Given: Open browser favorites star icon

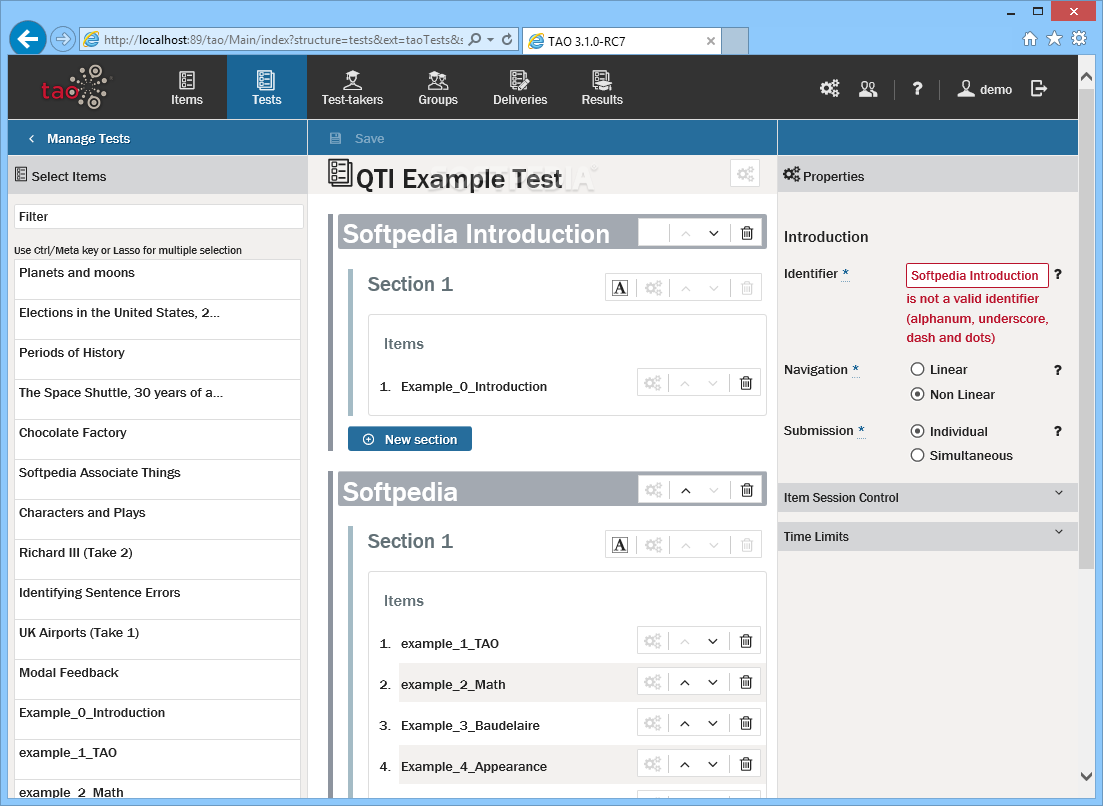Looking at the screenshot, I should (x=1054, y=39).
